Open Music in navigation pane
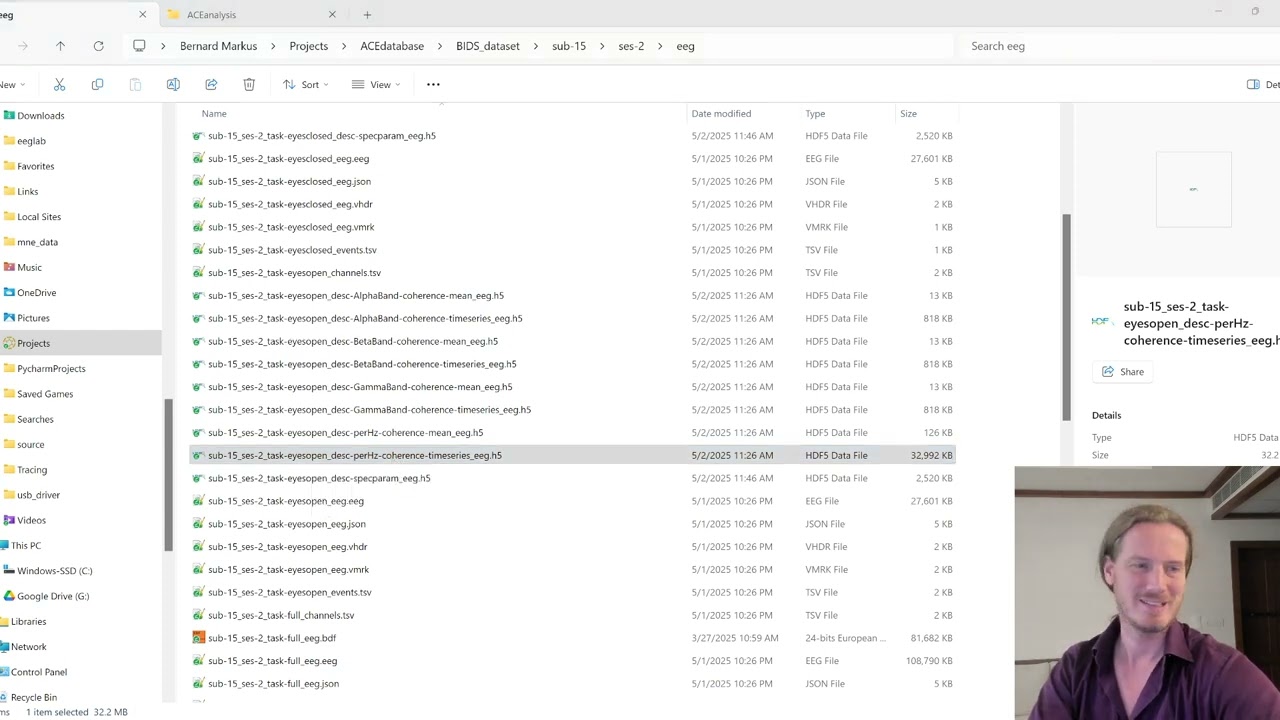This screenshot has height=720, width=1280. (29, 267)
